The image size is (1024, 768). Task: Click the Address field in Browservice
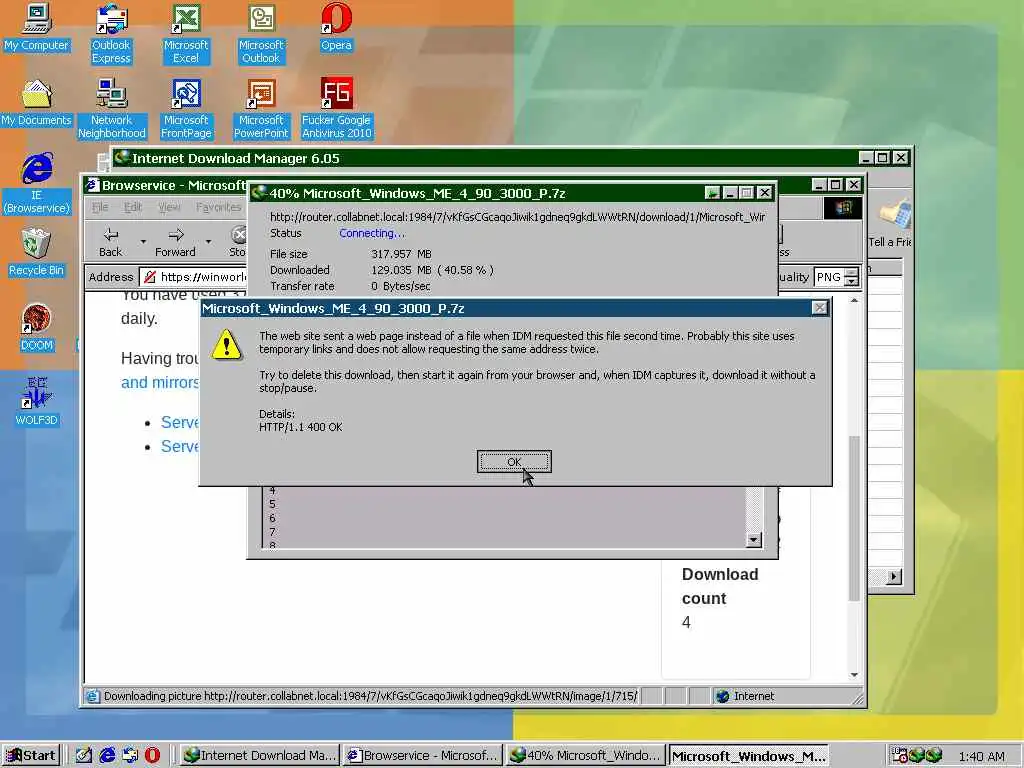coord(194,277)
